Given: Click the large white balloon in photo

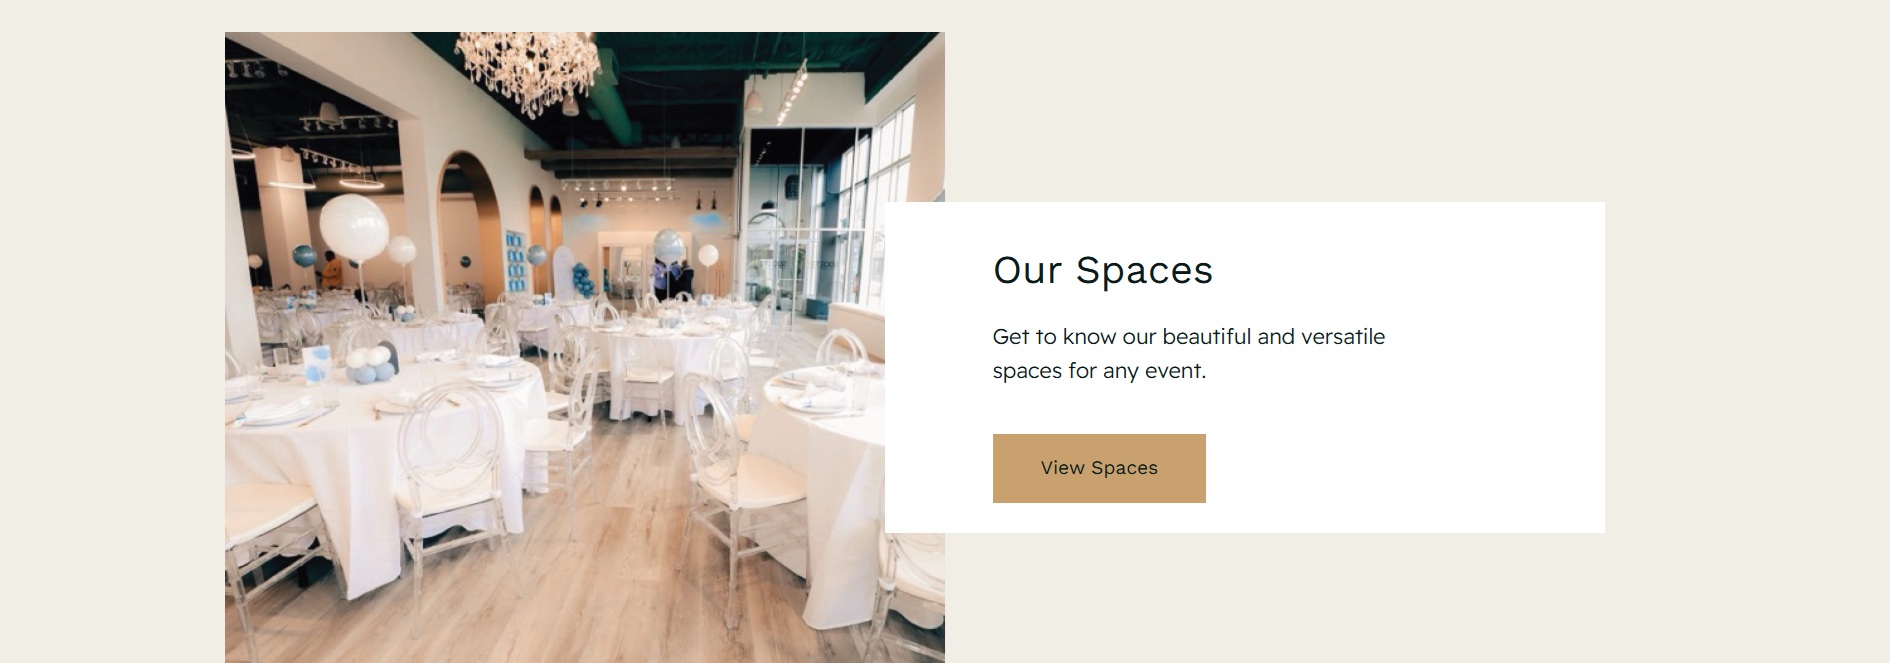Looking at the screenshot, I should pyautogui.click(x=353, y=227).
